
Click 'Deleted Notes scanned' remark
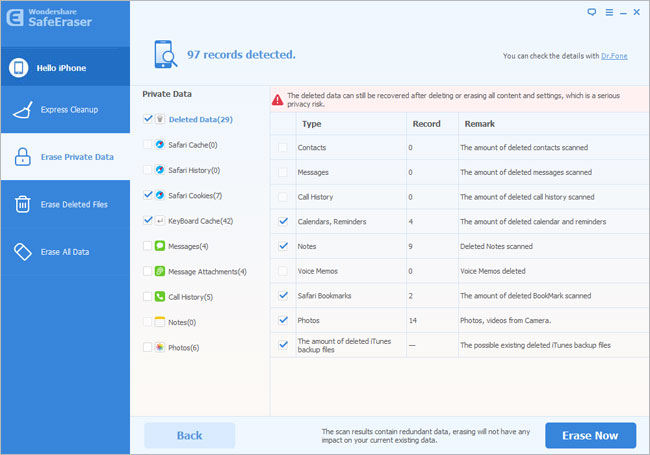496,246
